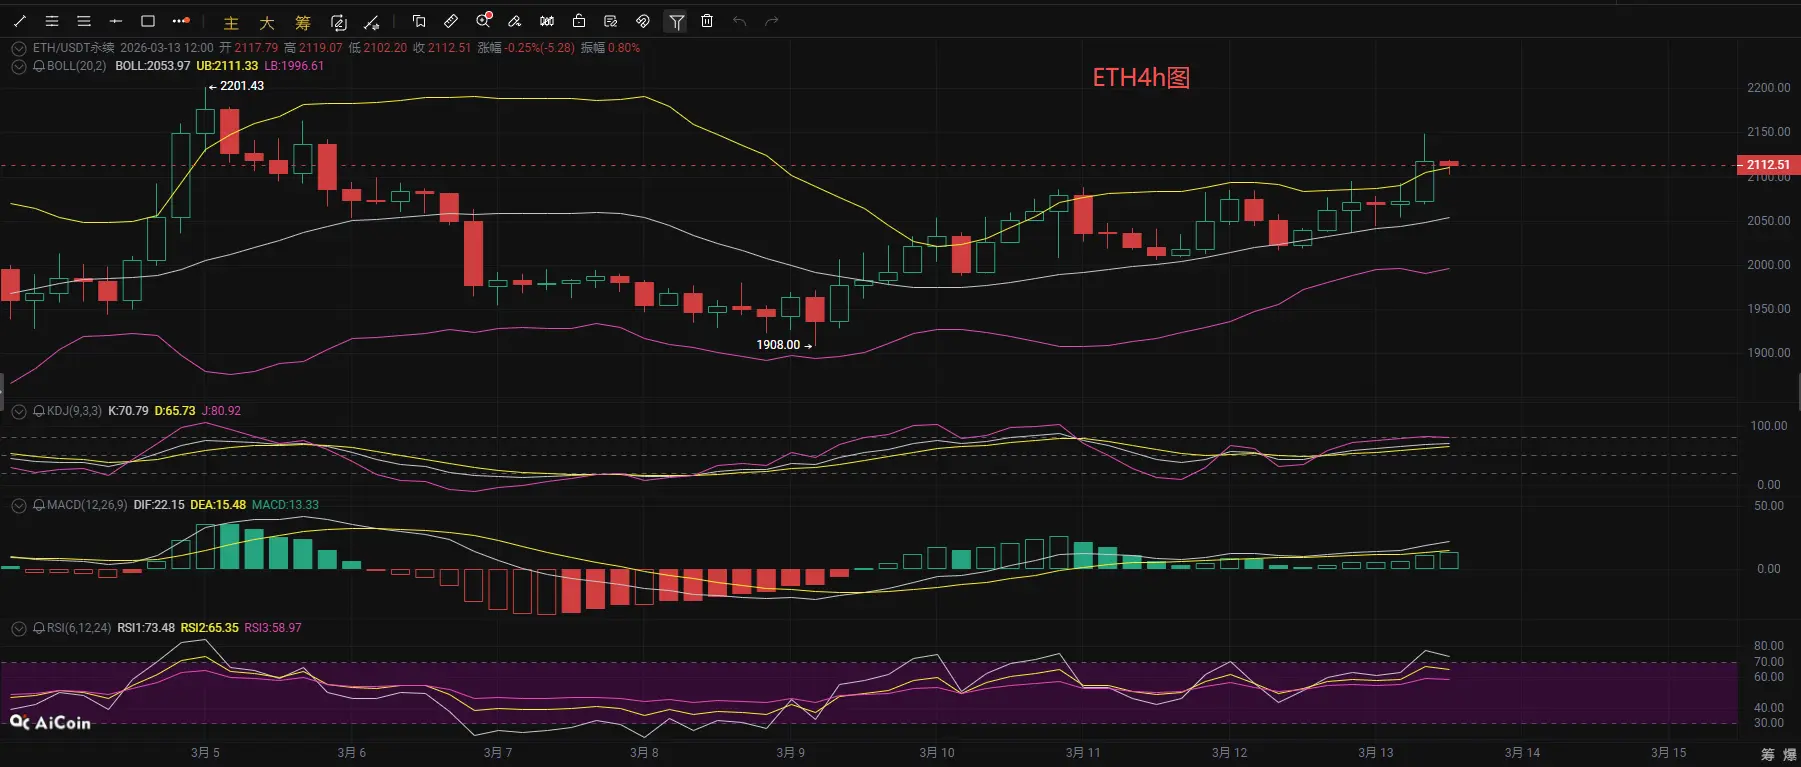Click the 2201.43 high price label
The image size is (1801, 767).
(x=236, y=86)
